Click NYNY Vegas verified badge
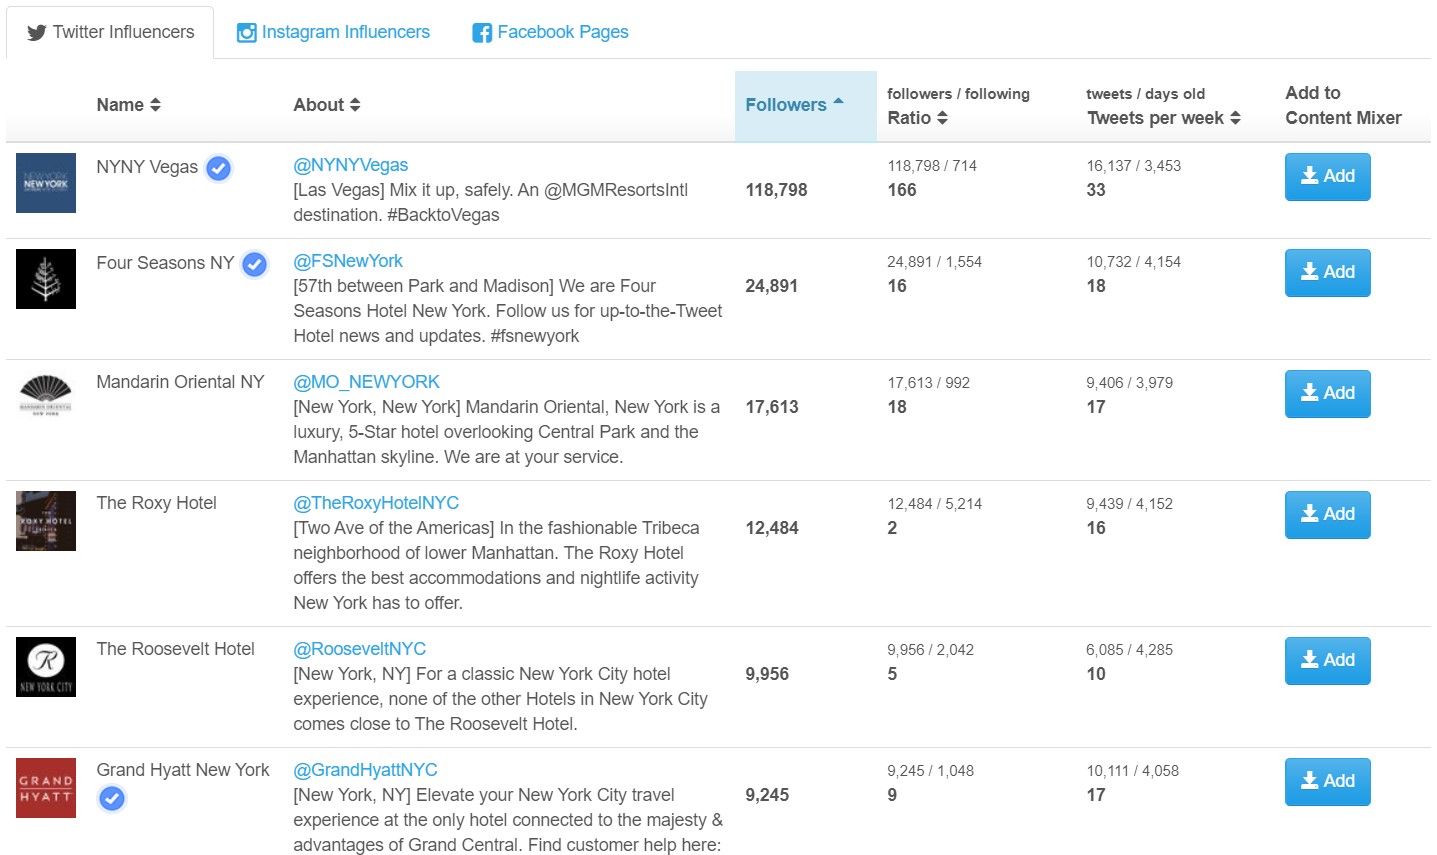 219,168
